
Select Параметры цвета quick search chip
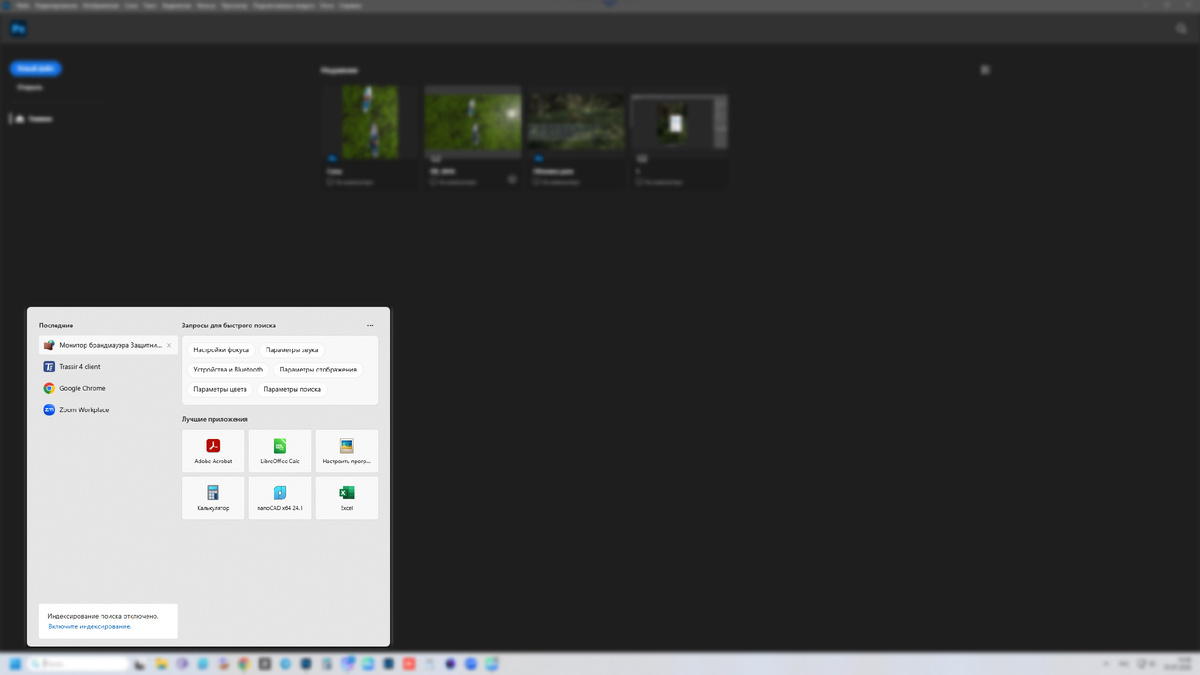(220, 389)
